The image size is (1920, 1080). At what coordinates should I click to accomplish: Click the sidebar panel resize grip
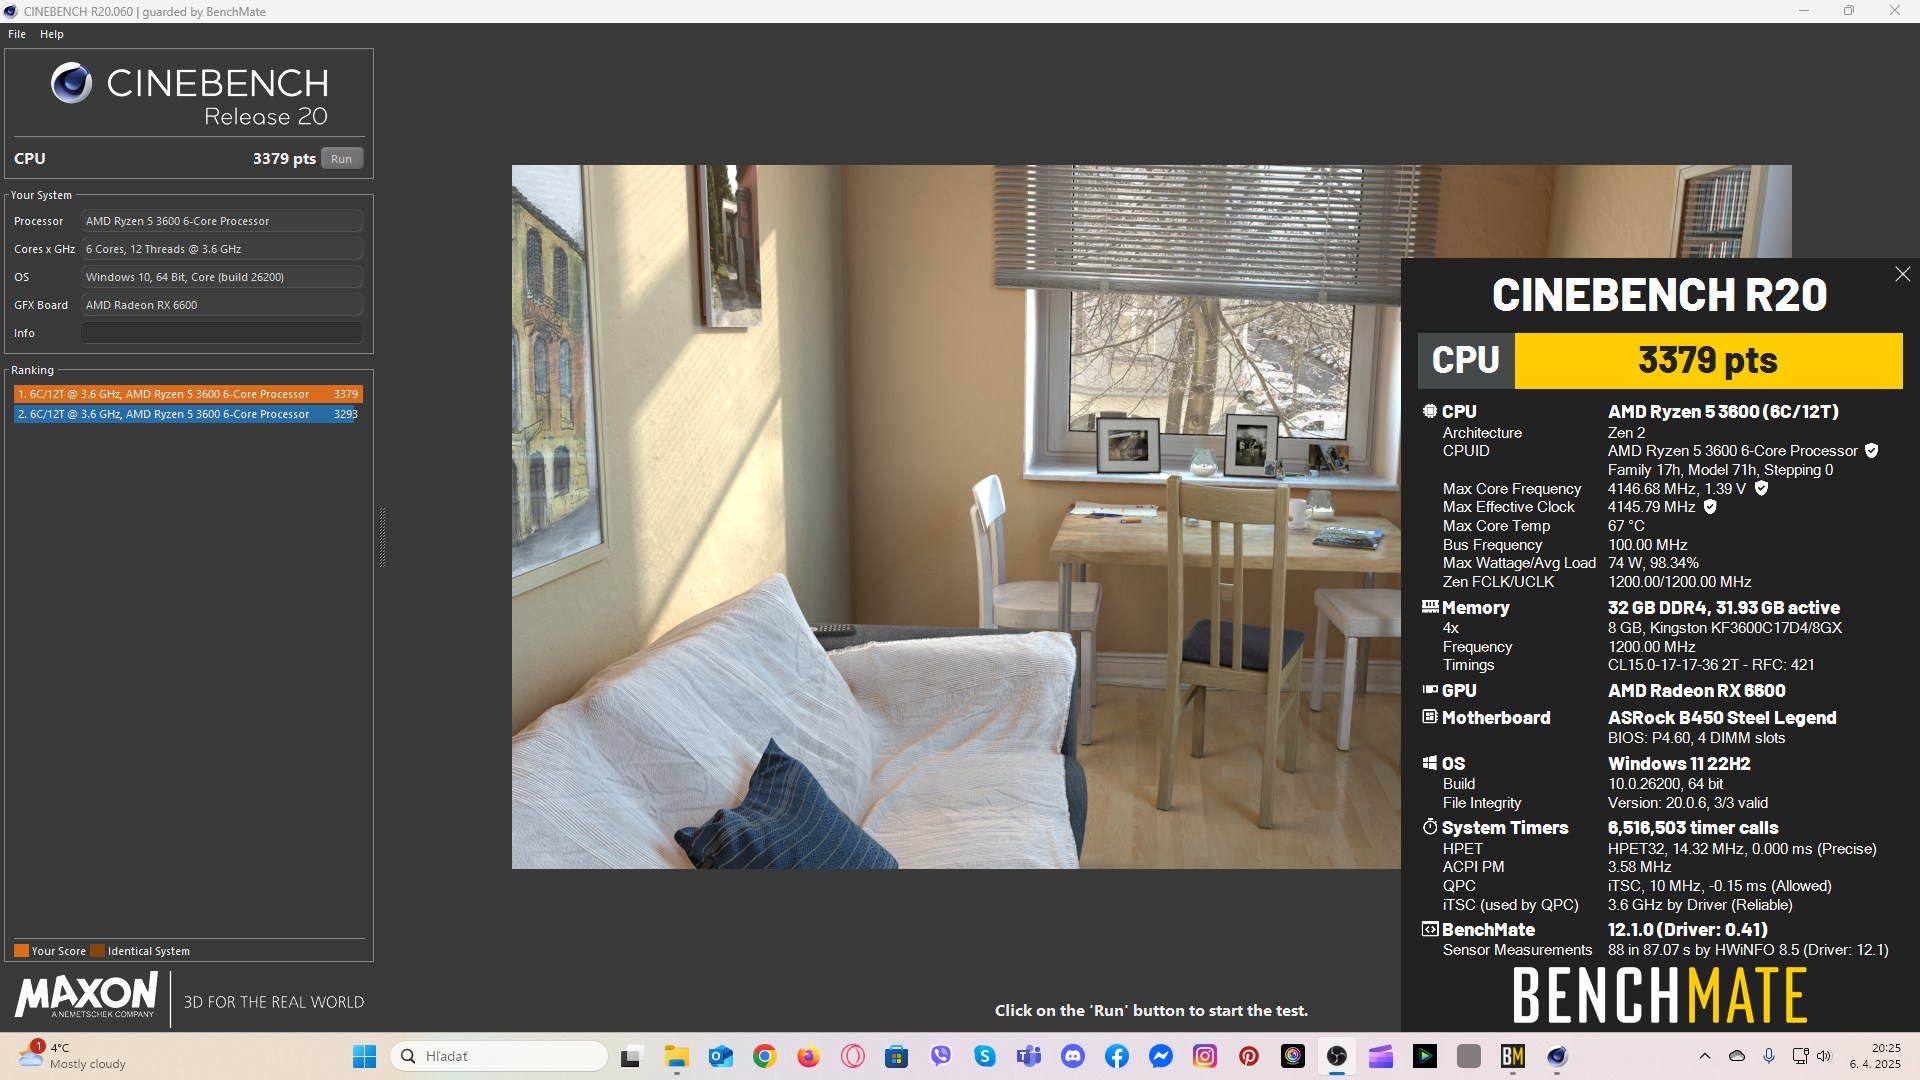click(382, 537)
